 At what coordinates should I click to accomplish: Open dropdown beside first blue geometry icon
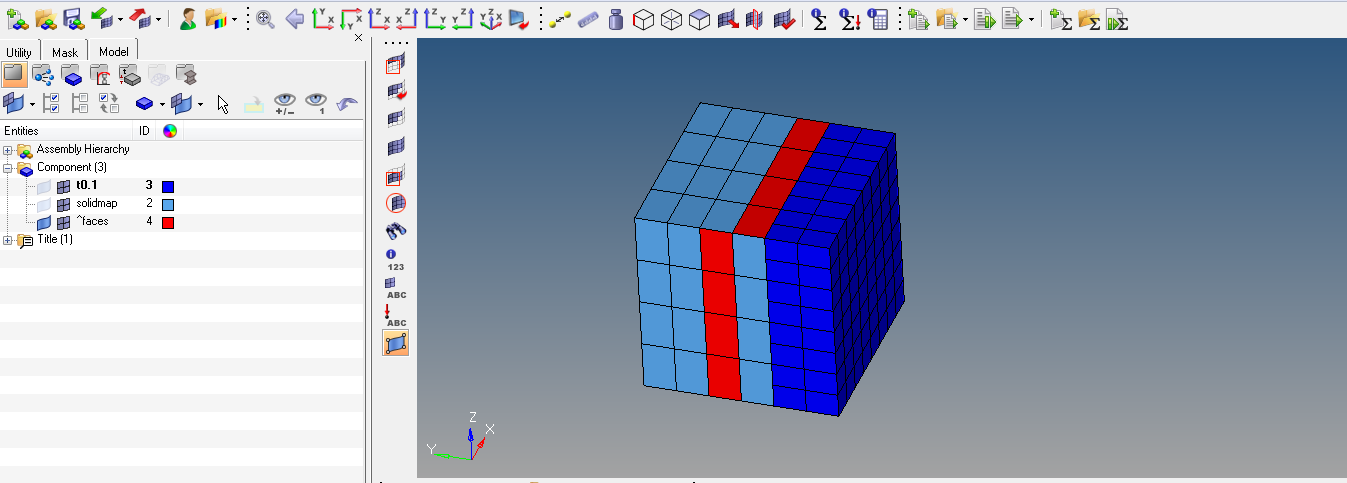tap(32, 104)
